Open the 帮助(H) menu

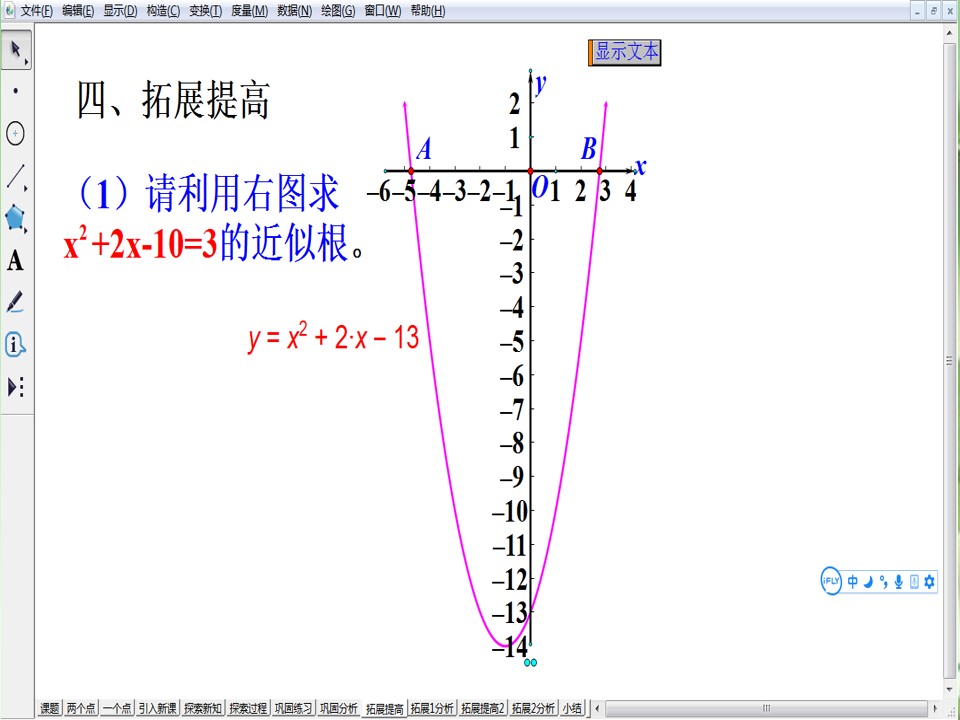[x=427, y=10]
